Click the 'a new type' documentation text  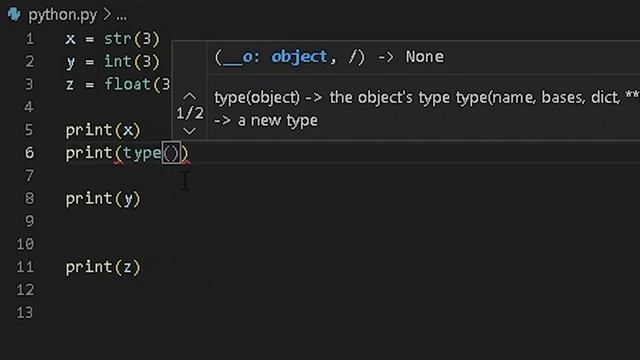278,120
